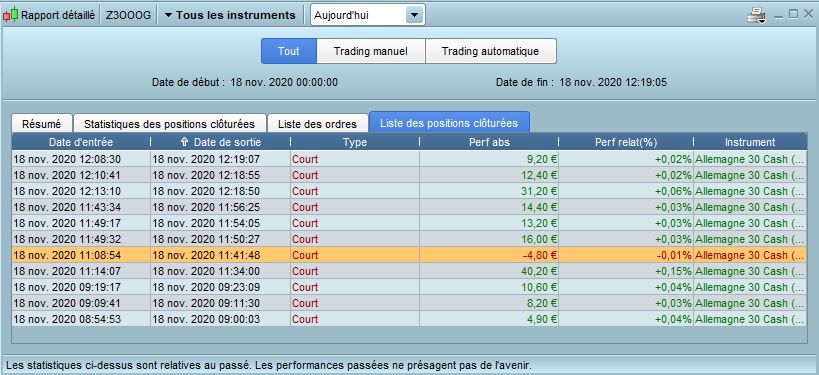
Task: Click the Z3OOOG account label
Action: pos(128,15)
